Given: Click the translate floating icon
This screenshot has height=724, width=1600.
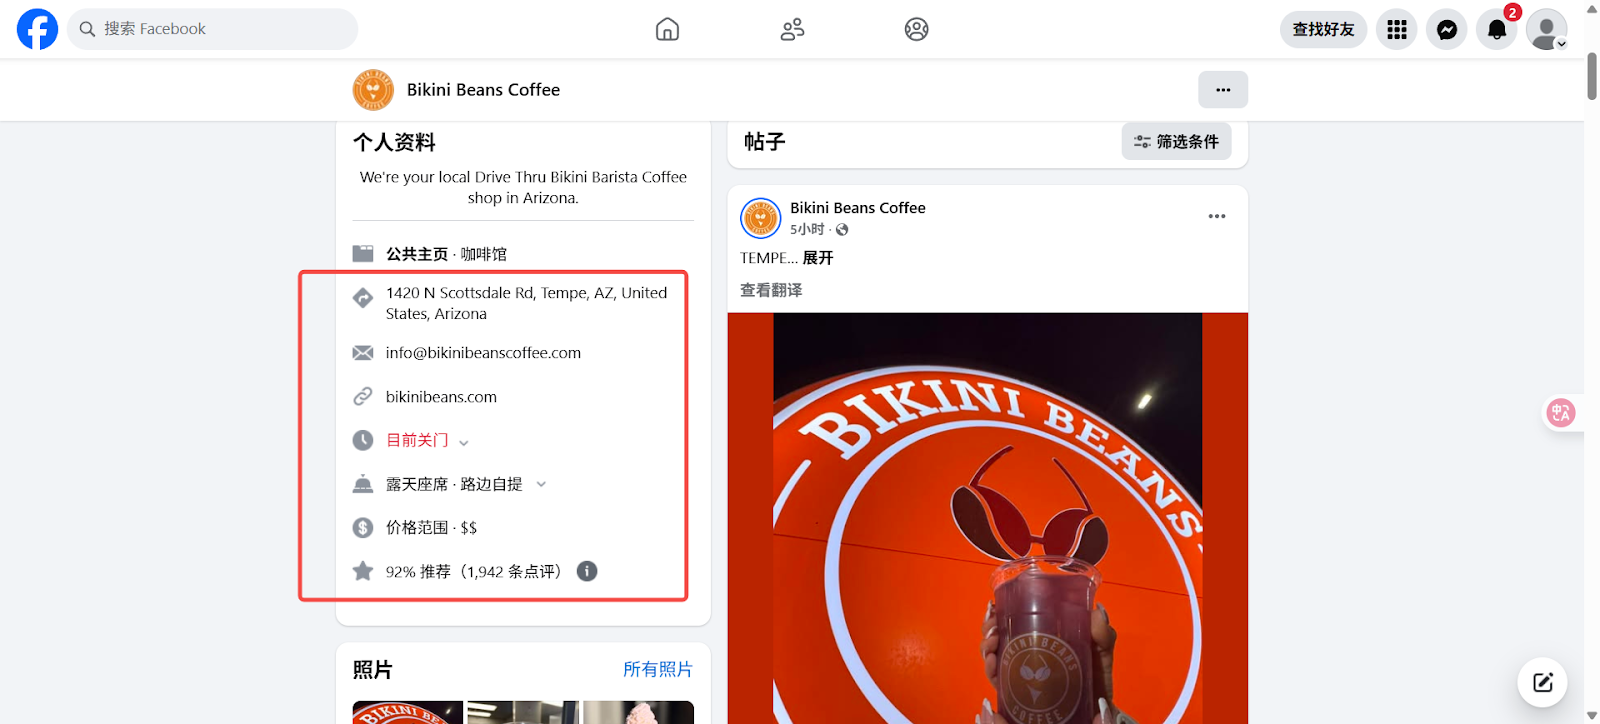Looking at the screenshot, I should coord(1561,413).
